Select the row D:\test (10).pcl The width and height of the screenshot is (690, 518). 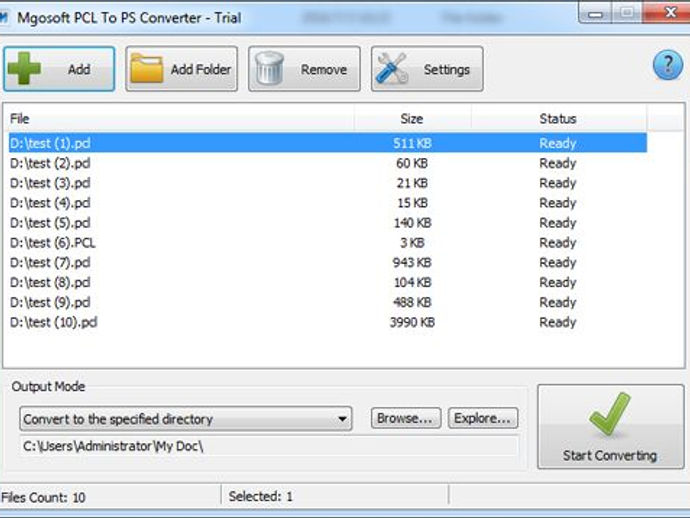click(x=328, y=322)
